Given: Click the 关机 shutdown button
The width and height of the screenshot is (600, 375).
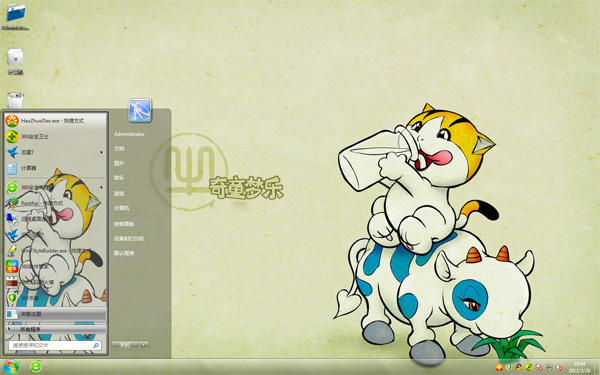Looking at the screenshot, I should click(x=125, y=345).
